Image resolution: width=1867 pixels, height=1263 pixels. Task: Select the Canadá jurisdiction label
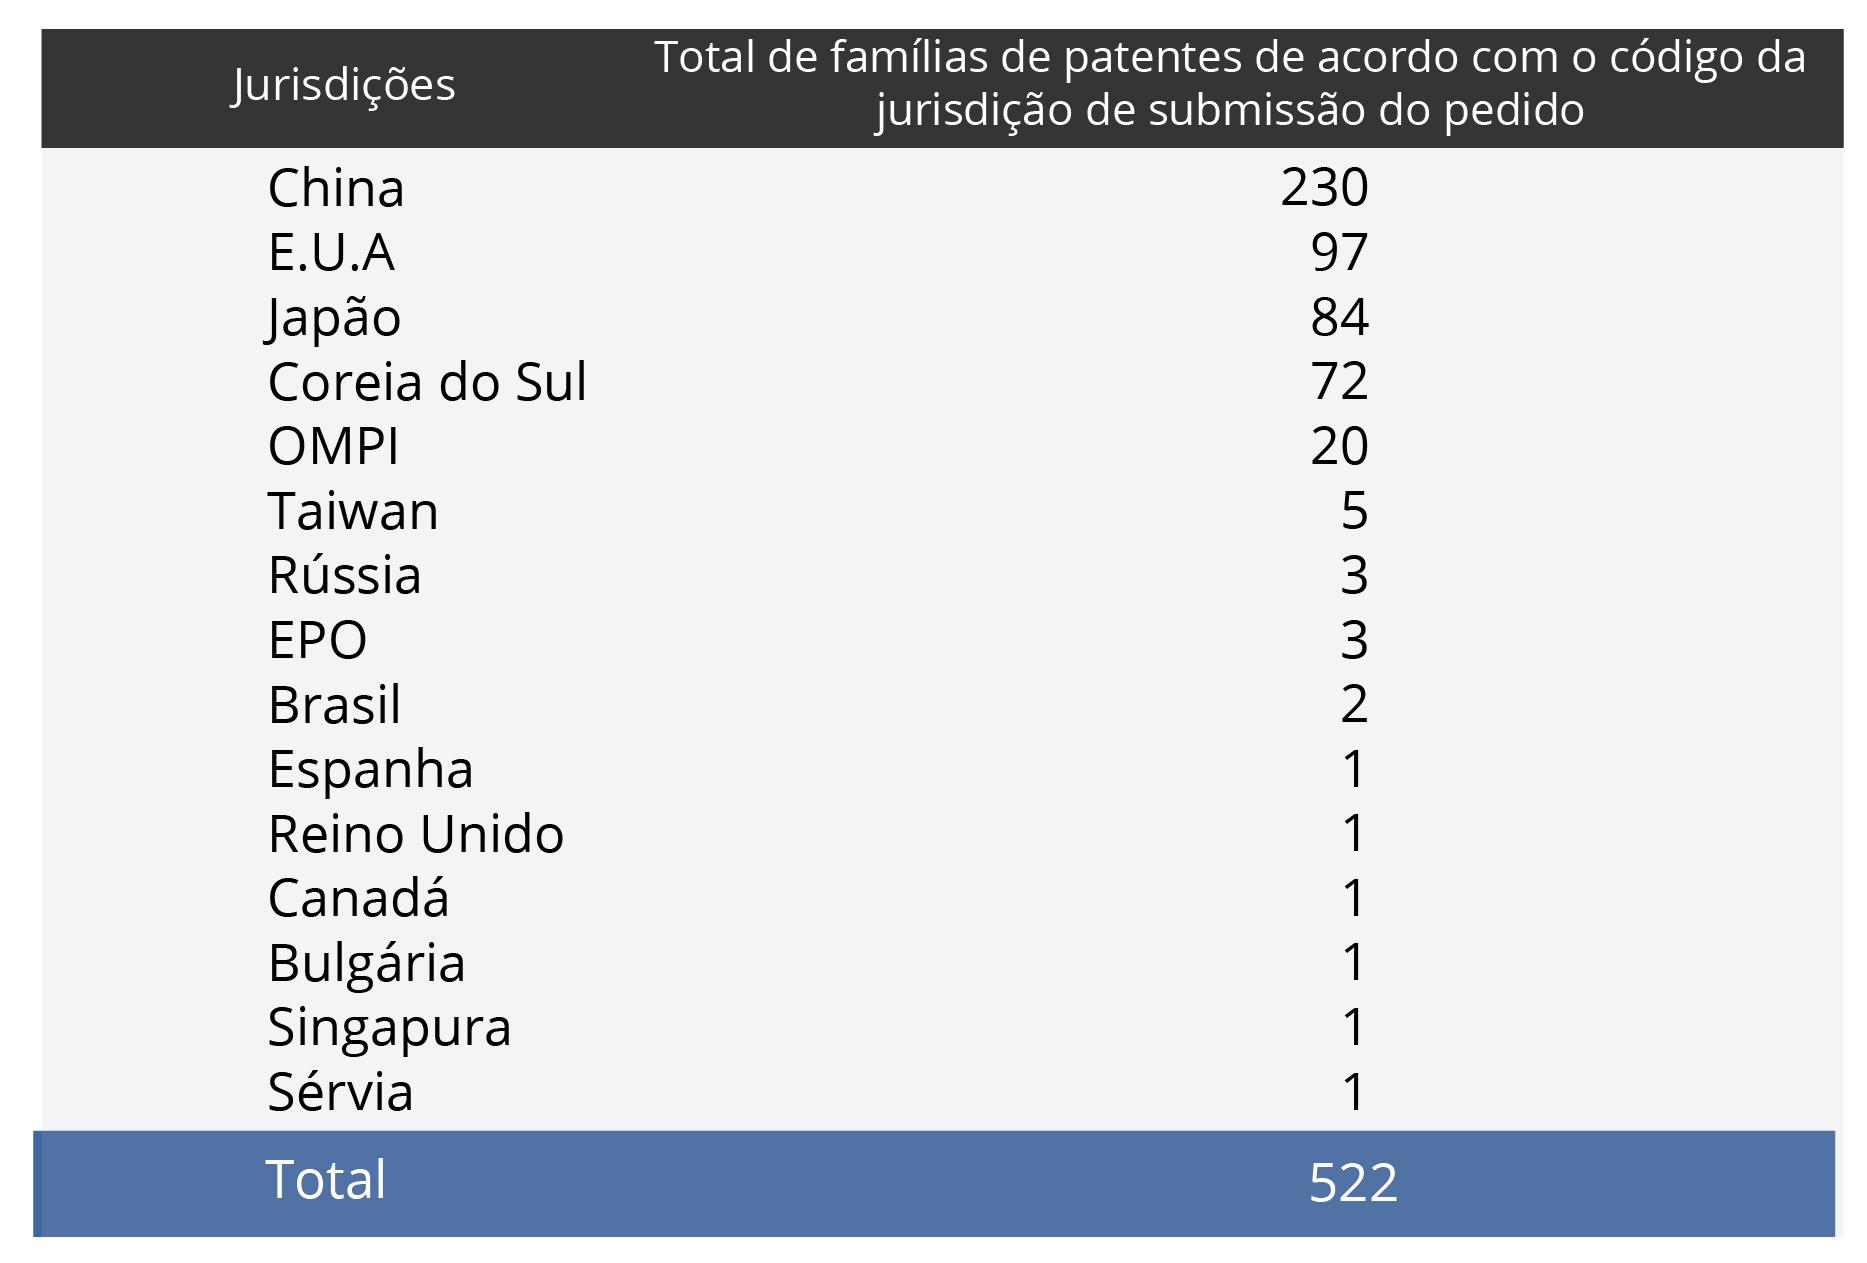(x=358, y=898)
